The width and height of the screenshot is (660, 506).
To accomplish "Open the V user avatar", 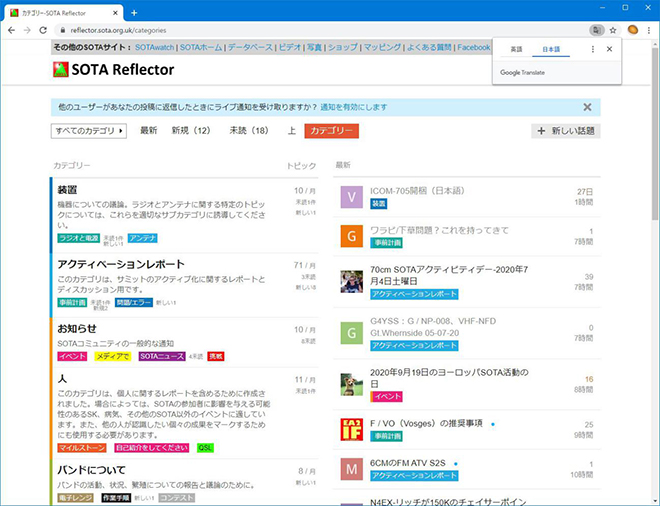I will (x=351, y=197).
